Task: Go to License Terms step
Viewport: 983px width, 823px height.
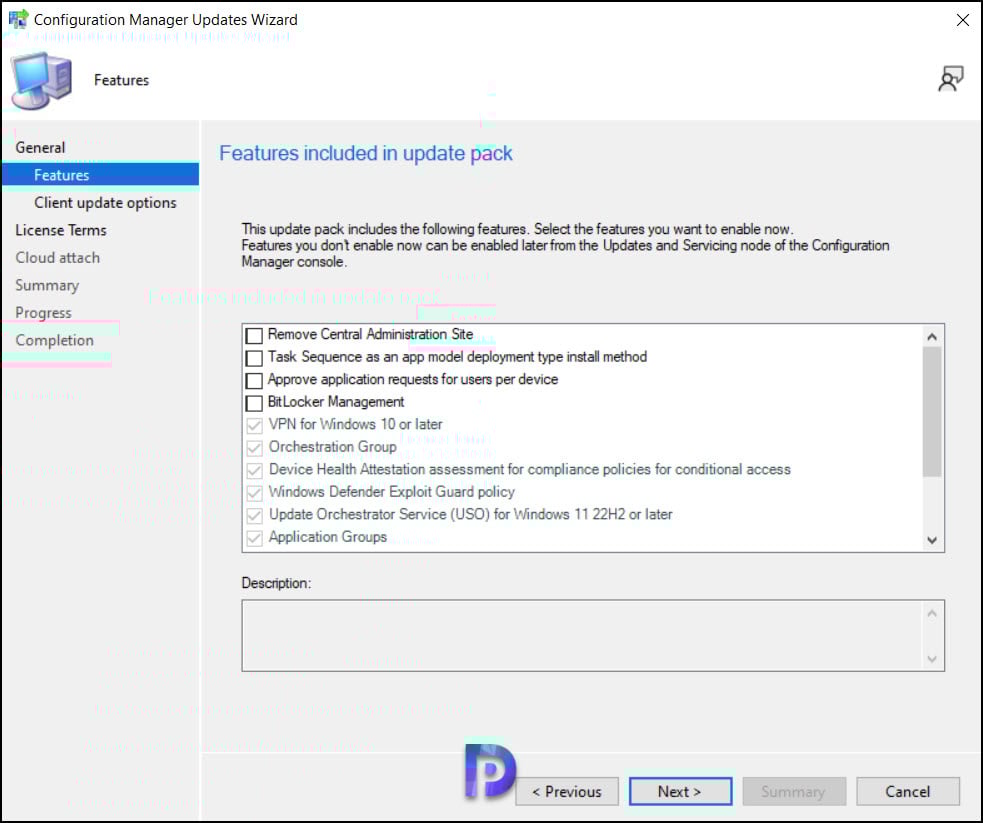Action: 61,230
